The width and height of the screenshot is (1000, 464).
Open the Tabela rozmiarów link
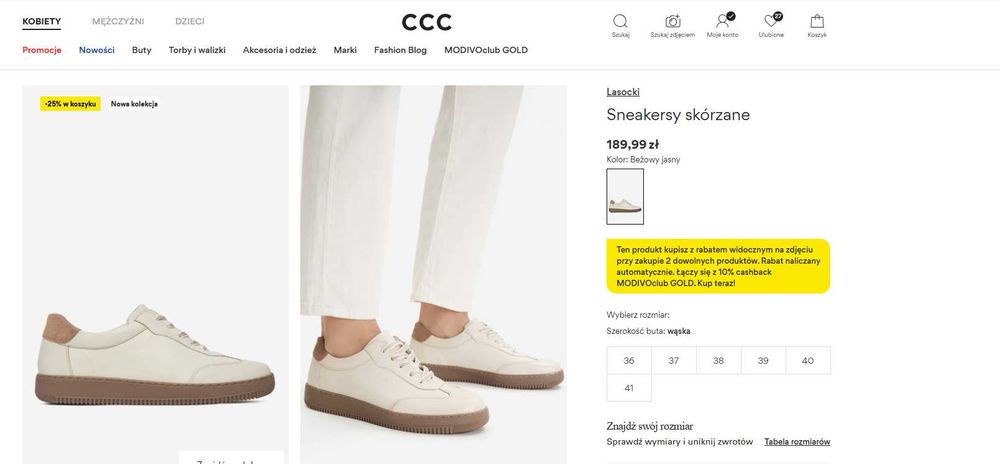pos(797,442)
